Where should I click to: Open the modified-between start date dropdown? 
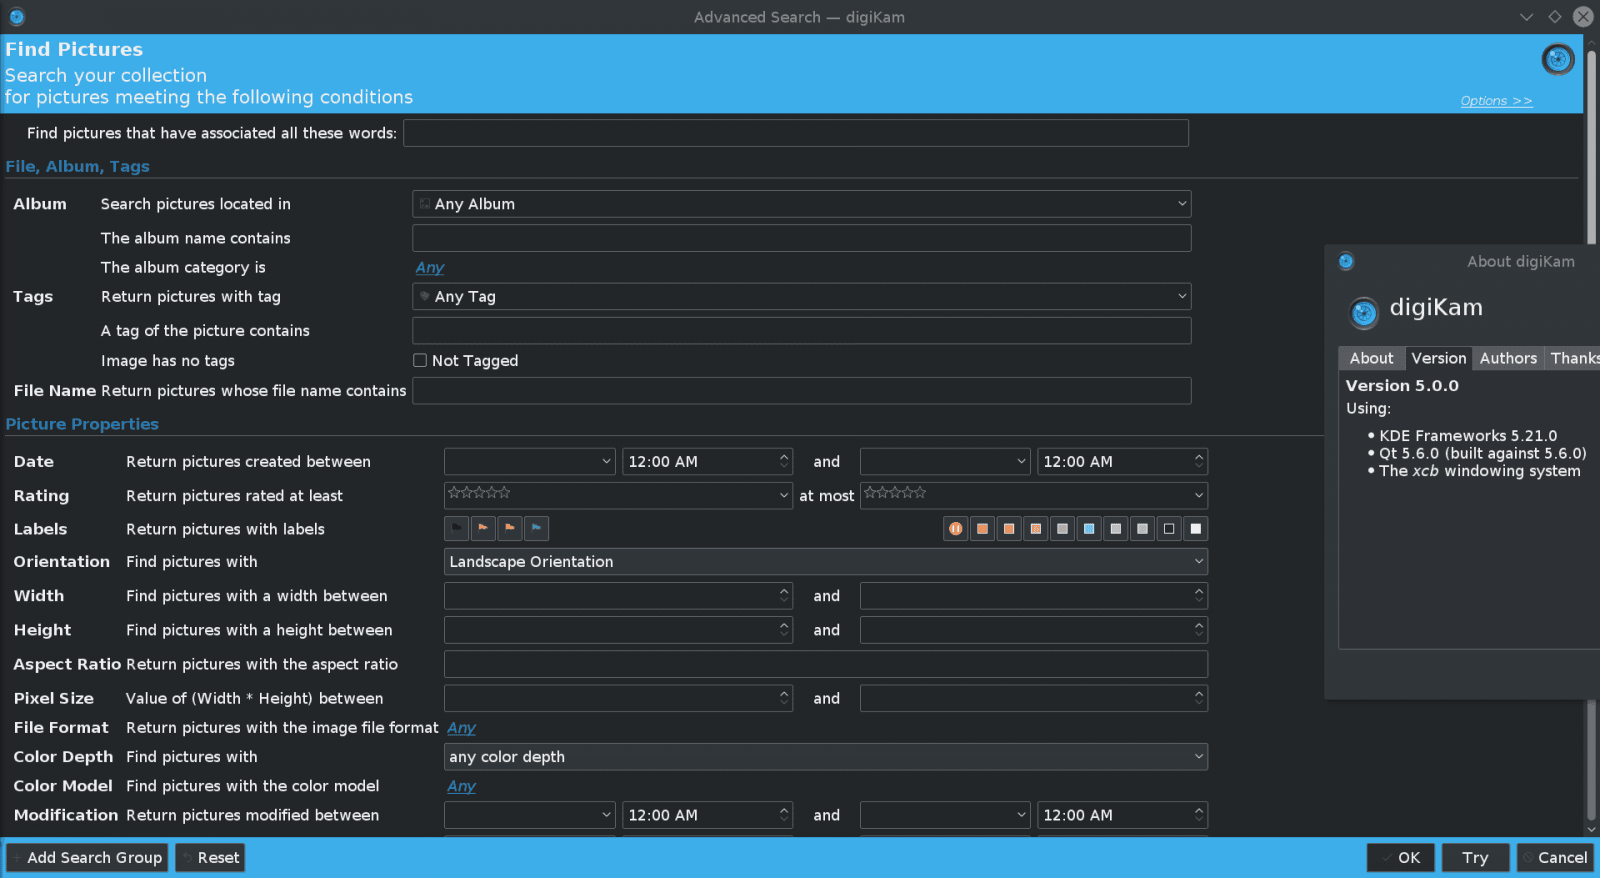click(529, 815)
